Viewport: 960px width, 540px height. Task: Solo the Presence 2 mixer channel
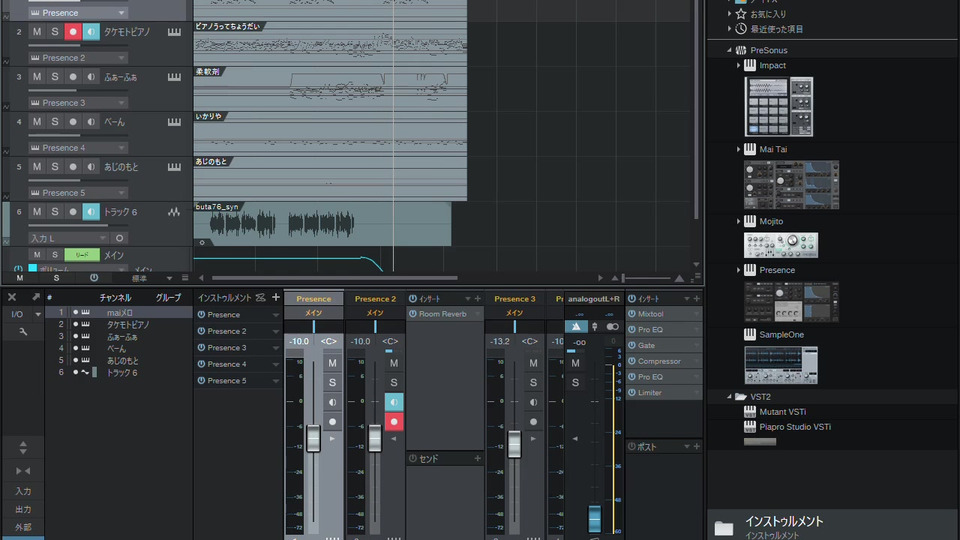[394, 383]
